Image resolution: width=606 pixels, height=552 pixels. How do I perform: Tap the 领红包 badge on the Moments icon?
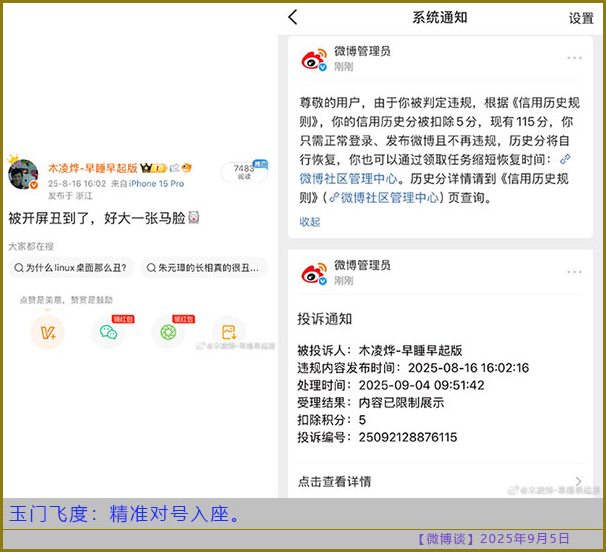tap(183, 319)
